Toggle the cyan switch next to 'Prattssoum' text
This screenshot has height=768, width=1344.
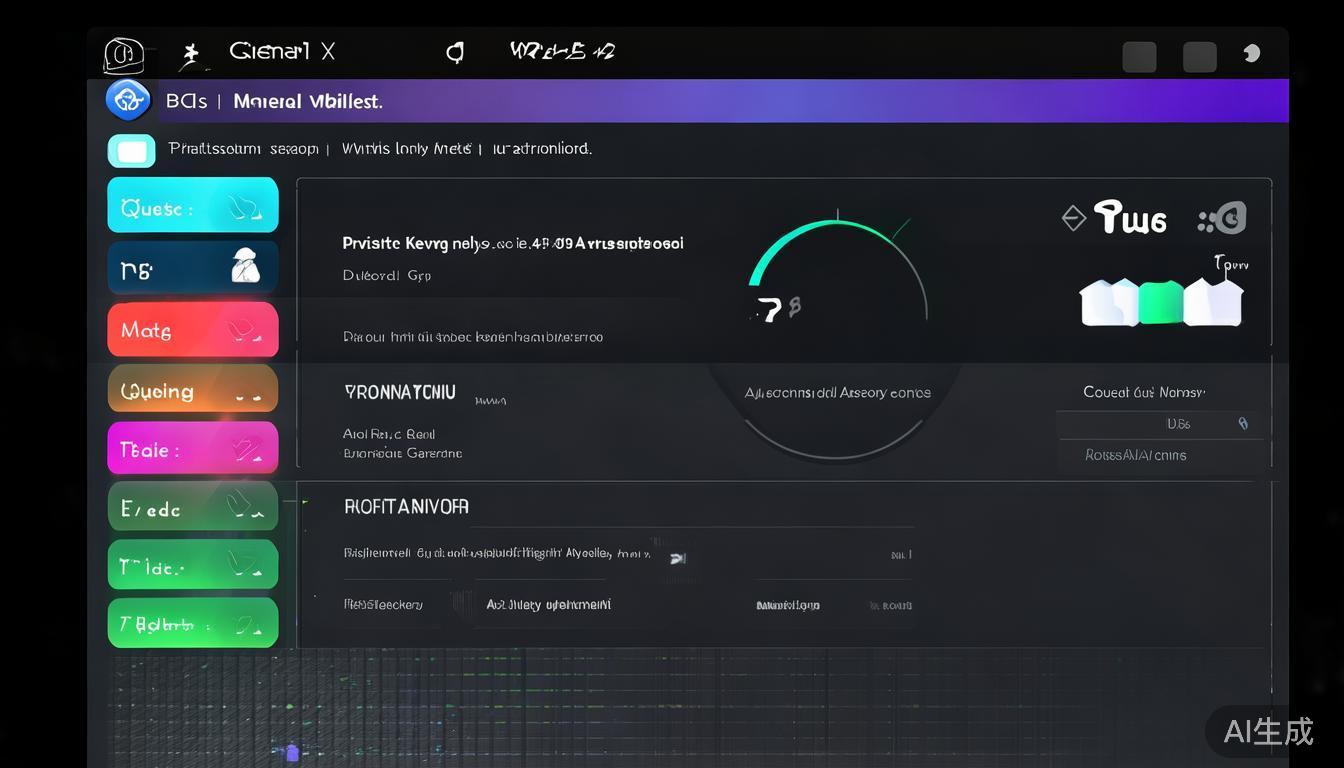(132, 150)
